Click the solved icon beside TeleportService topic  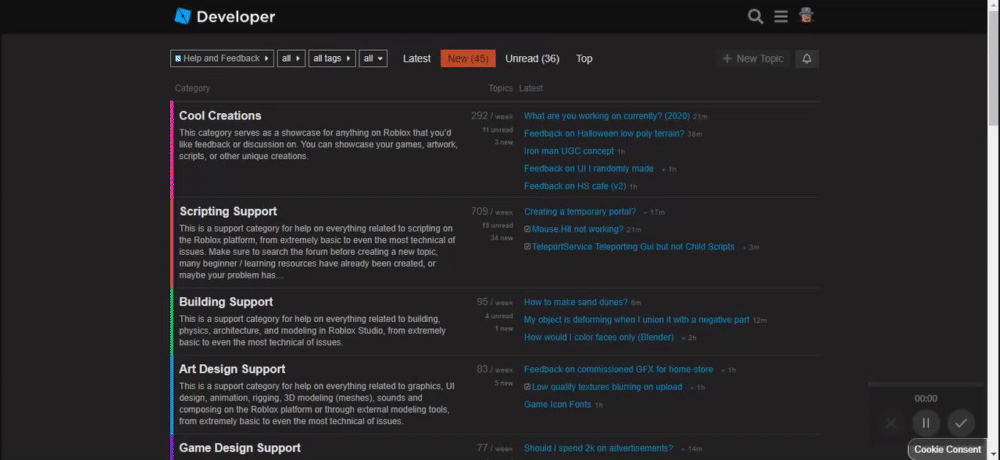coord(527,246)
